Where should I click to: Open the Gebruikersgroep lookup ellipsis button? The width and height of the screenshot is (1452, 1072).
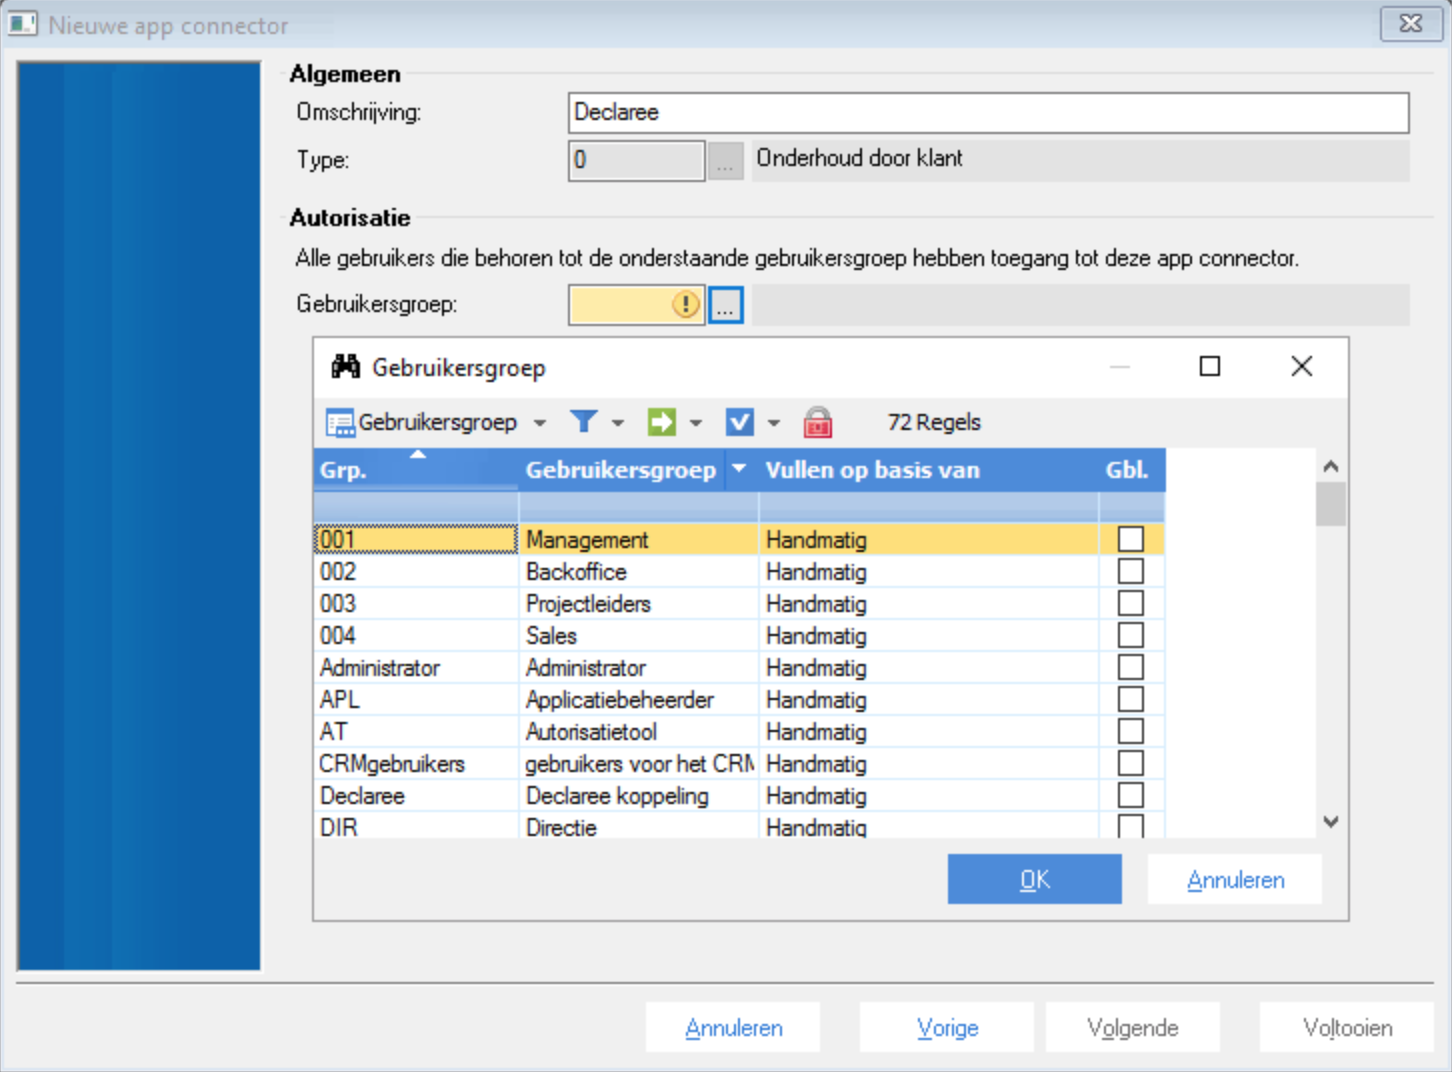(726, 305)
